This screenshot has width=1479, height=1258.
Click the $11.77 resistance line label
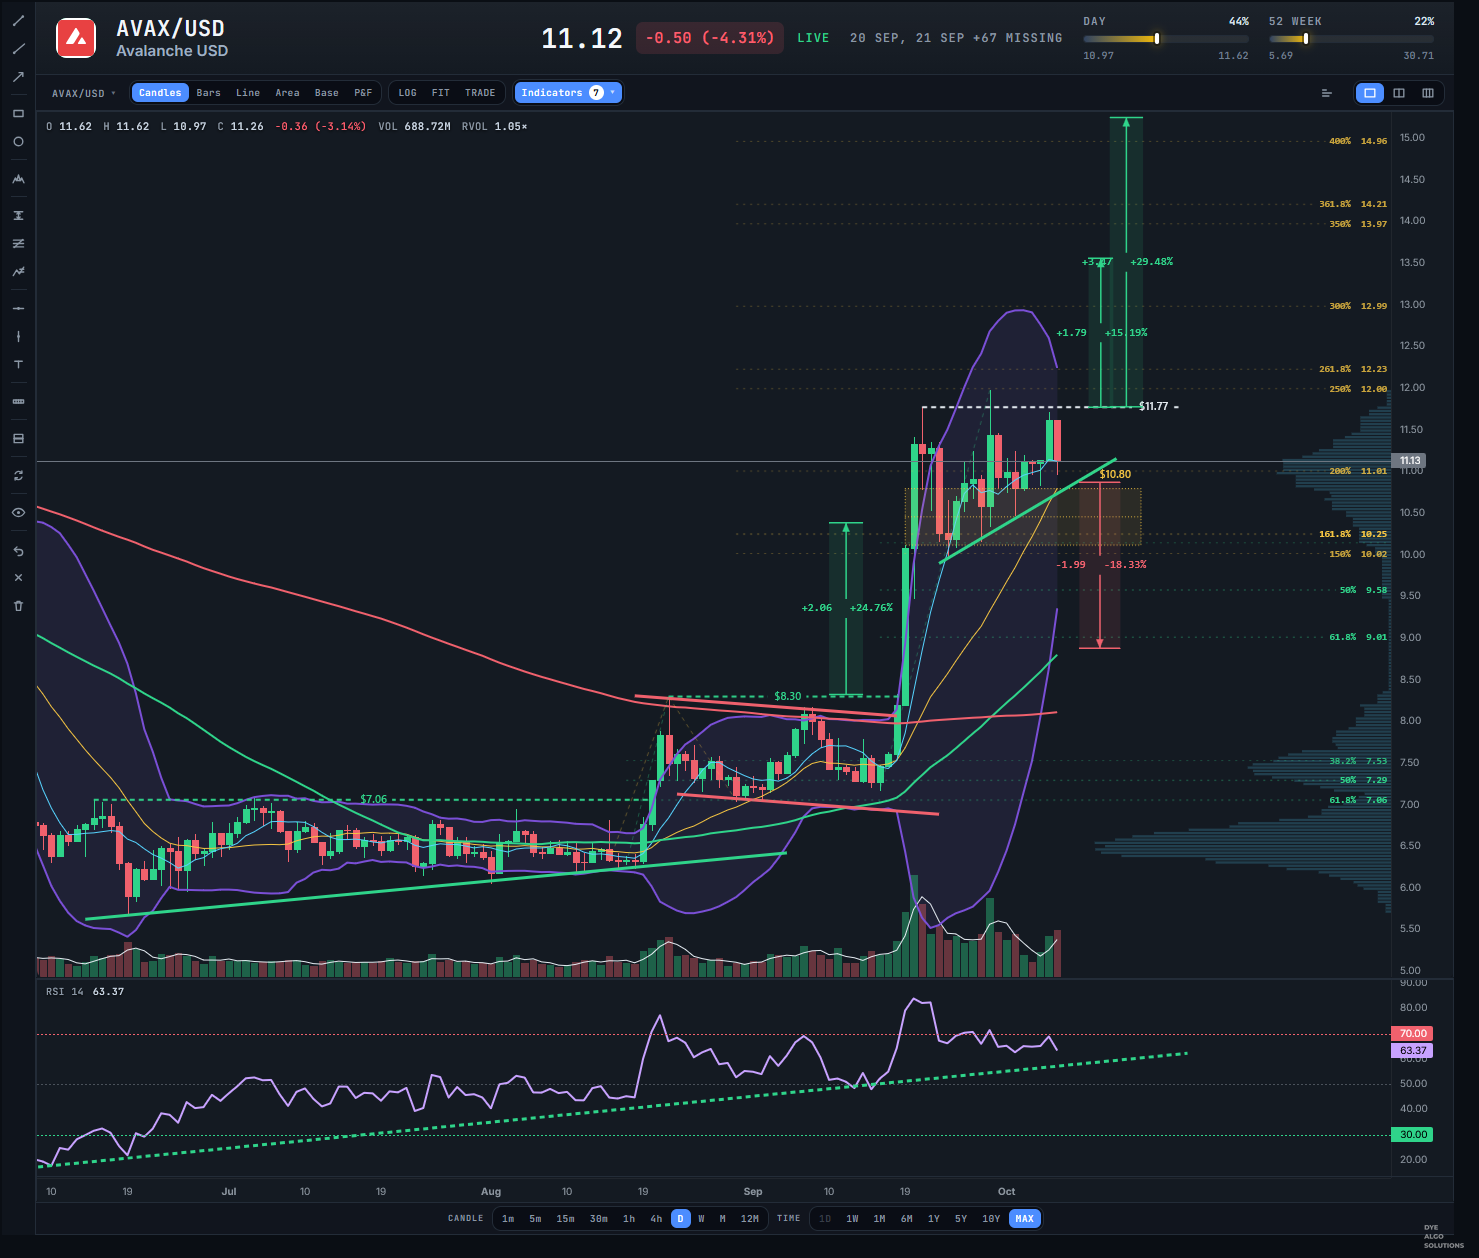(x=1154, y=406)
